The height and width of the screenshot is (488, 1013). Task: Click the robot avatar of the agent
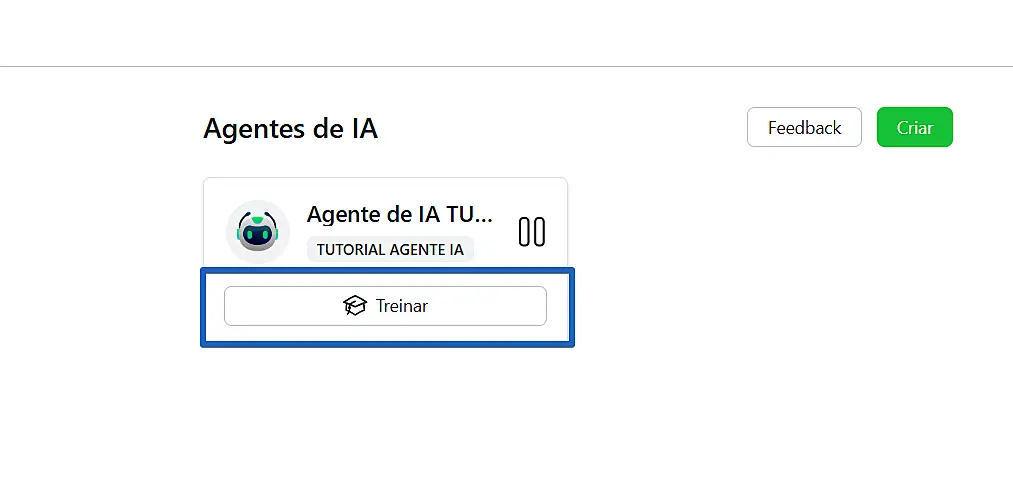pos(257,231)
